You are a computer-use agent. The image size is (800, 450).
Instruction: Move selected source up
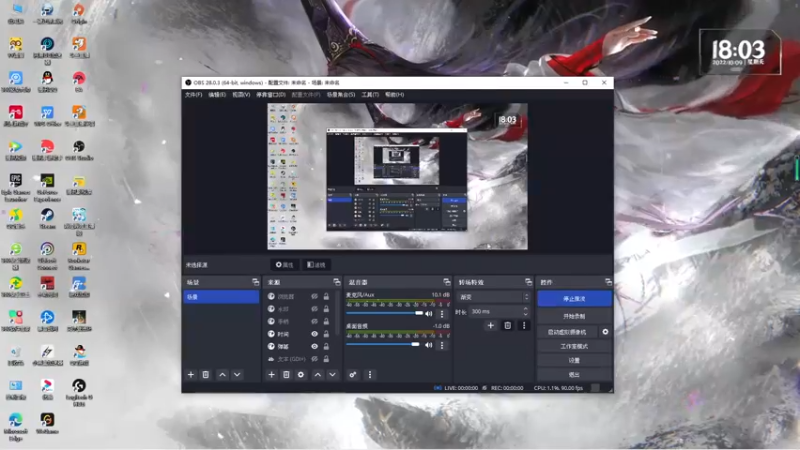click(317, 374)
